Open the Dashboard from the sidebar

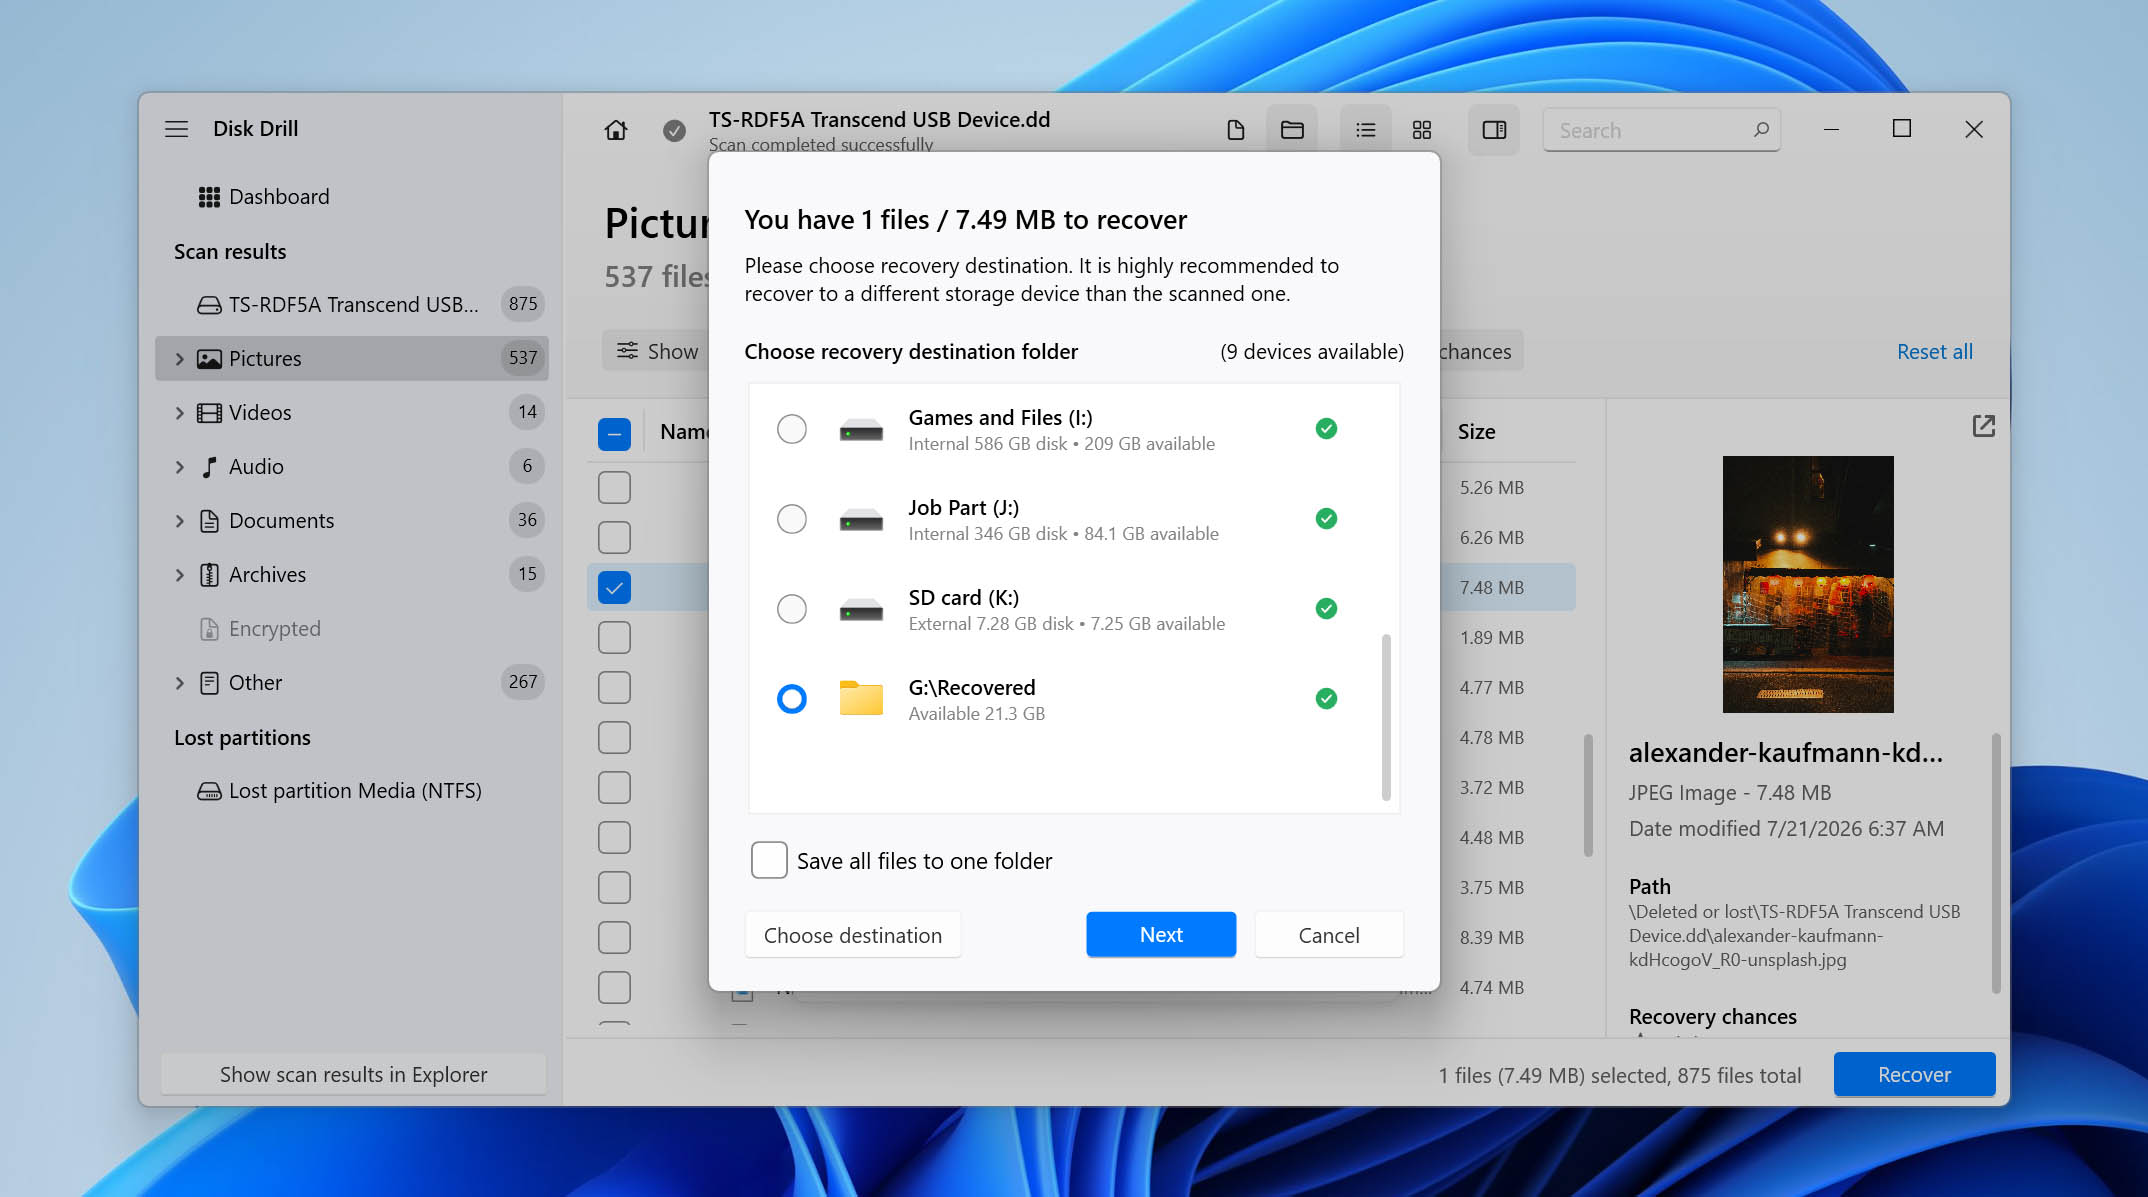pyautogui.click(x=264, y=196)
